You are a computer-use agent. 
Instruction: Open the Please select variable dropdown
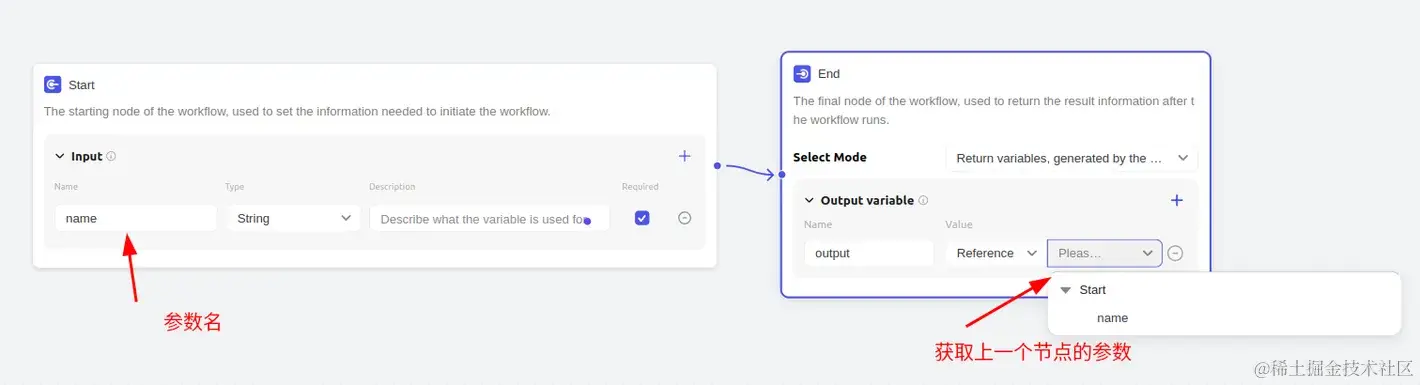(x=1105, y=253)
